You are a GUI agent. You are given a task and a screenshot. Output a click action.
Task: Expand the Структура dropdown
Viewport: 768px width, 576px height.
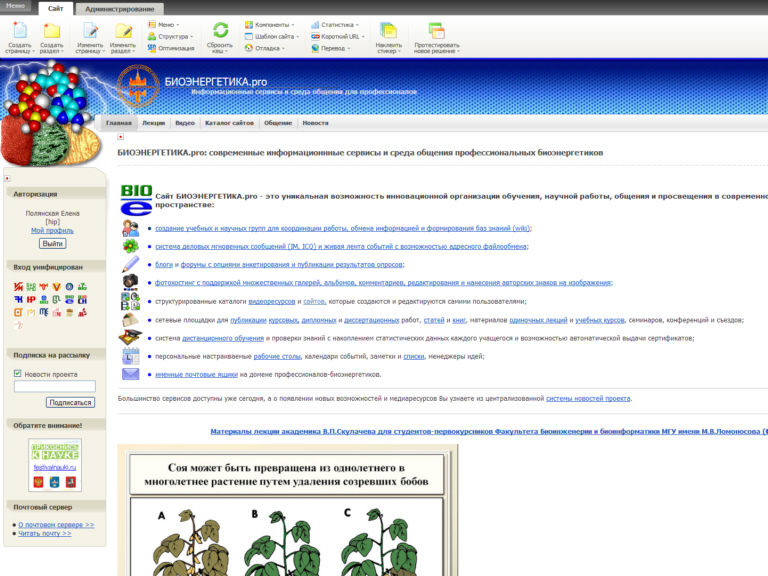tap(170, 36)
